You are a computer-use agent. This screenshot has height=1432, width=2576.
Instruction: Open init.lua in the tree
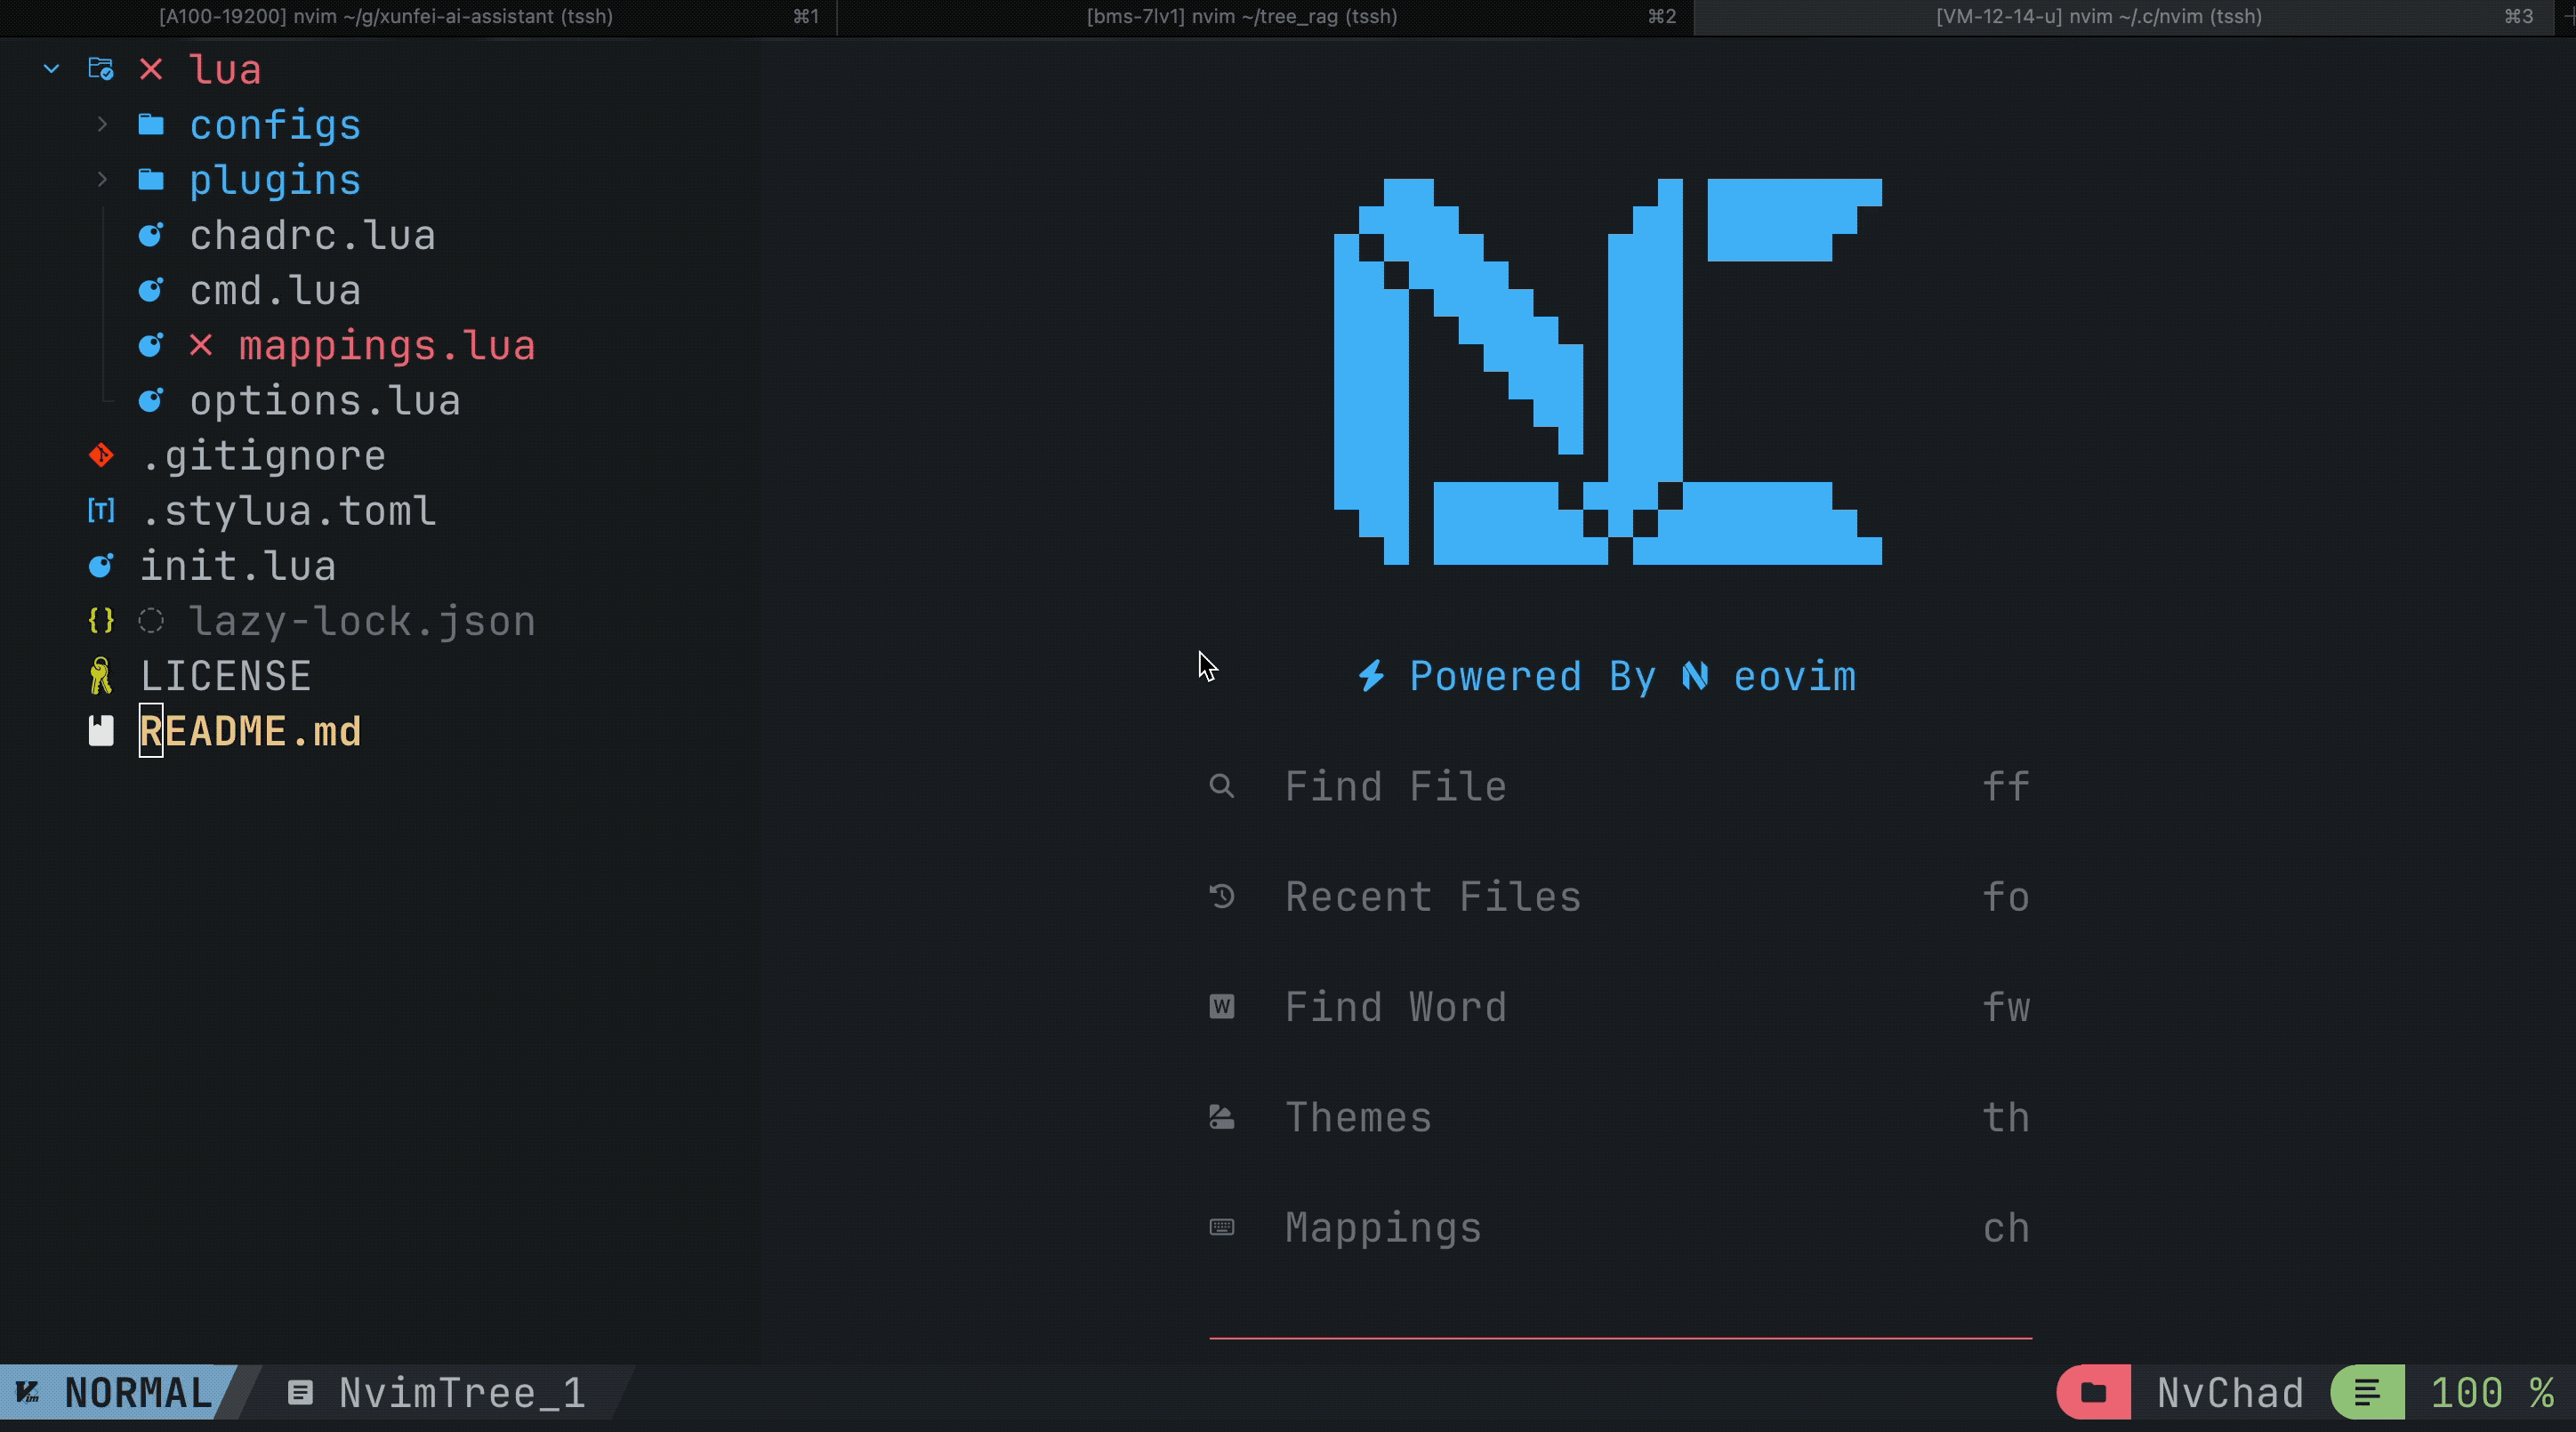click(x=238, y=566)
